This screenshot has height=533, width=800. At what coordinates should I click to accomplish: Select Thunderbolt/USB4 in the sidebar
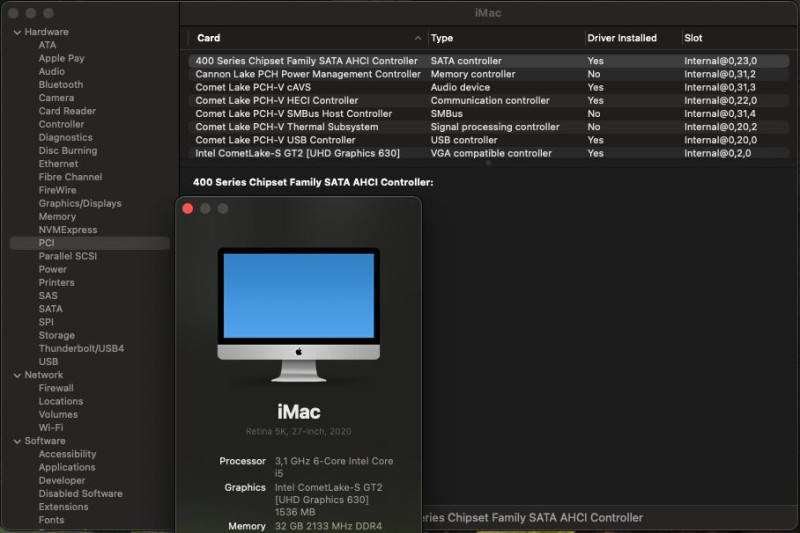[x=81, y=349]
